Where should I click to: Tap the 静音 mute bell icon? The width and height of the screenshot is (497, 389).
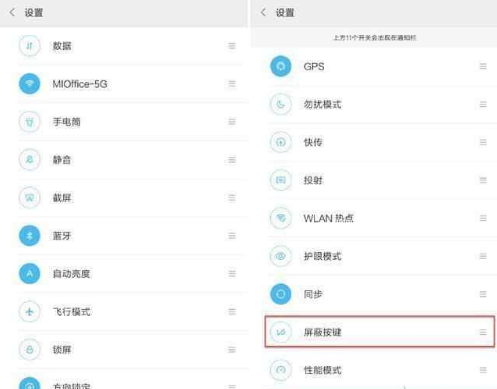point(30,160)
